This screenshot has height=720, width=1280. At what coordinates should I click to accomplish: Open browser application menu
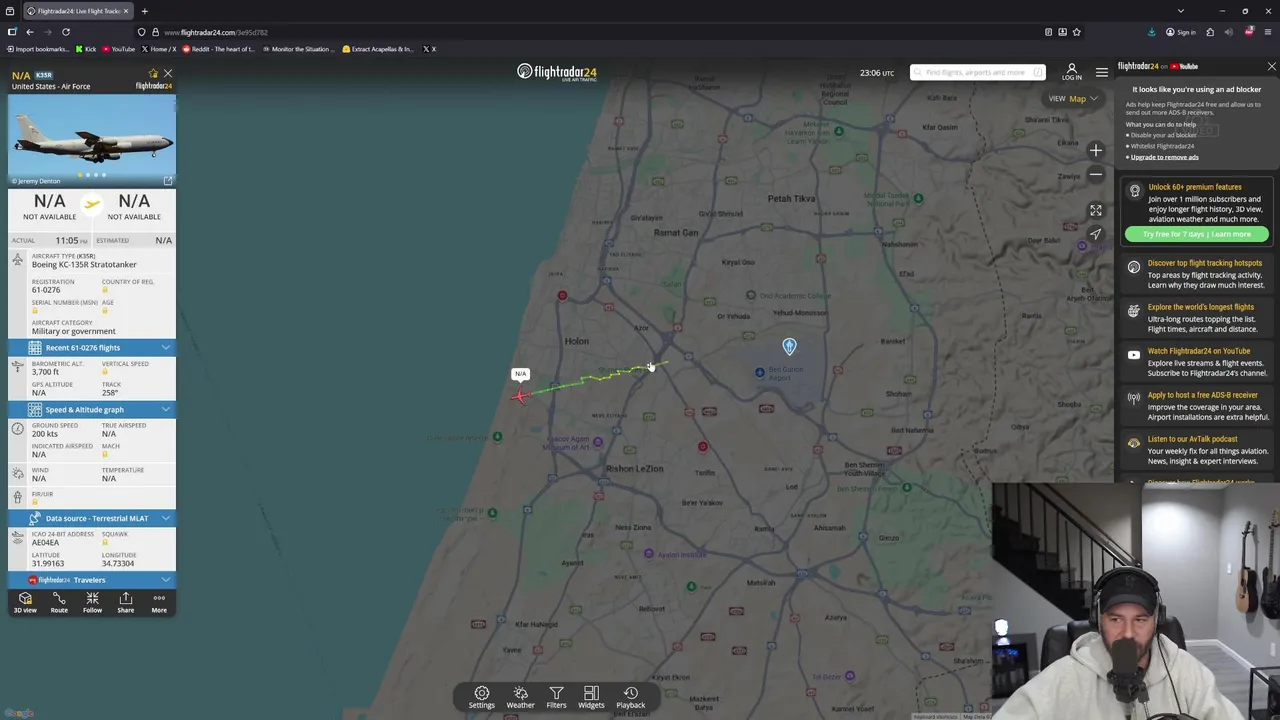point(1267,32)
